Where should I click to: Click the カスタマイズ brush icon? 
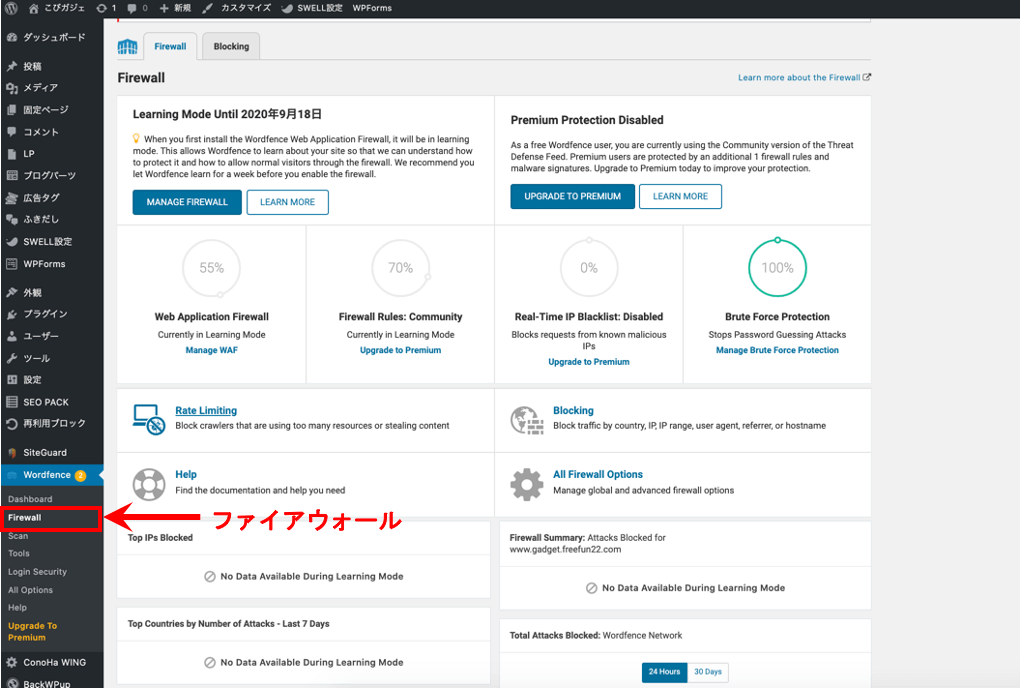click(208, 8)
